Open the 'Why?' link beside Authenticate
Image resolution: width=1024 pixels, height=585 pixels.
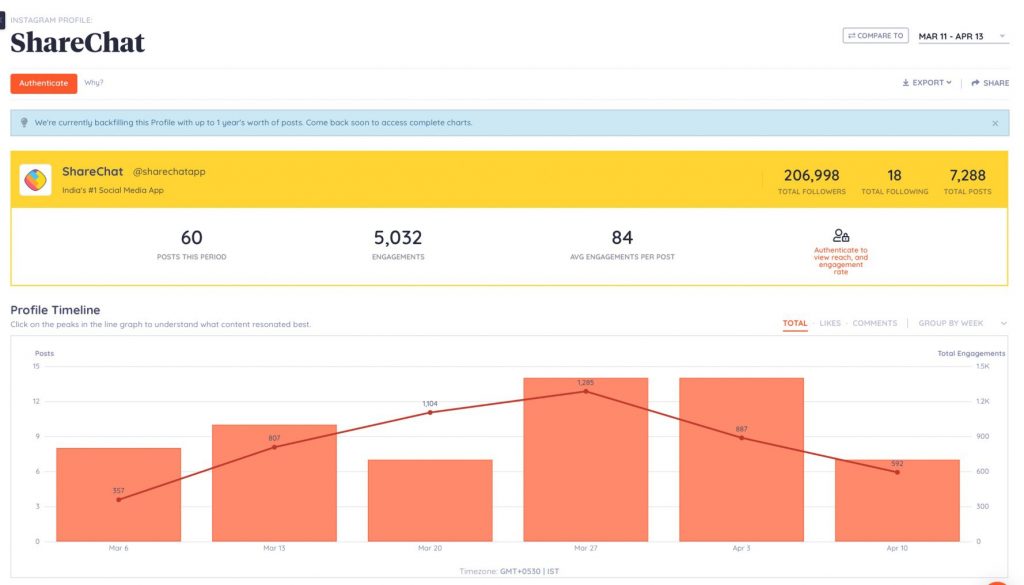(x=93, y=82)
